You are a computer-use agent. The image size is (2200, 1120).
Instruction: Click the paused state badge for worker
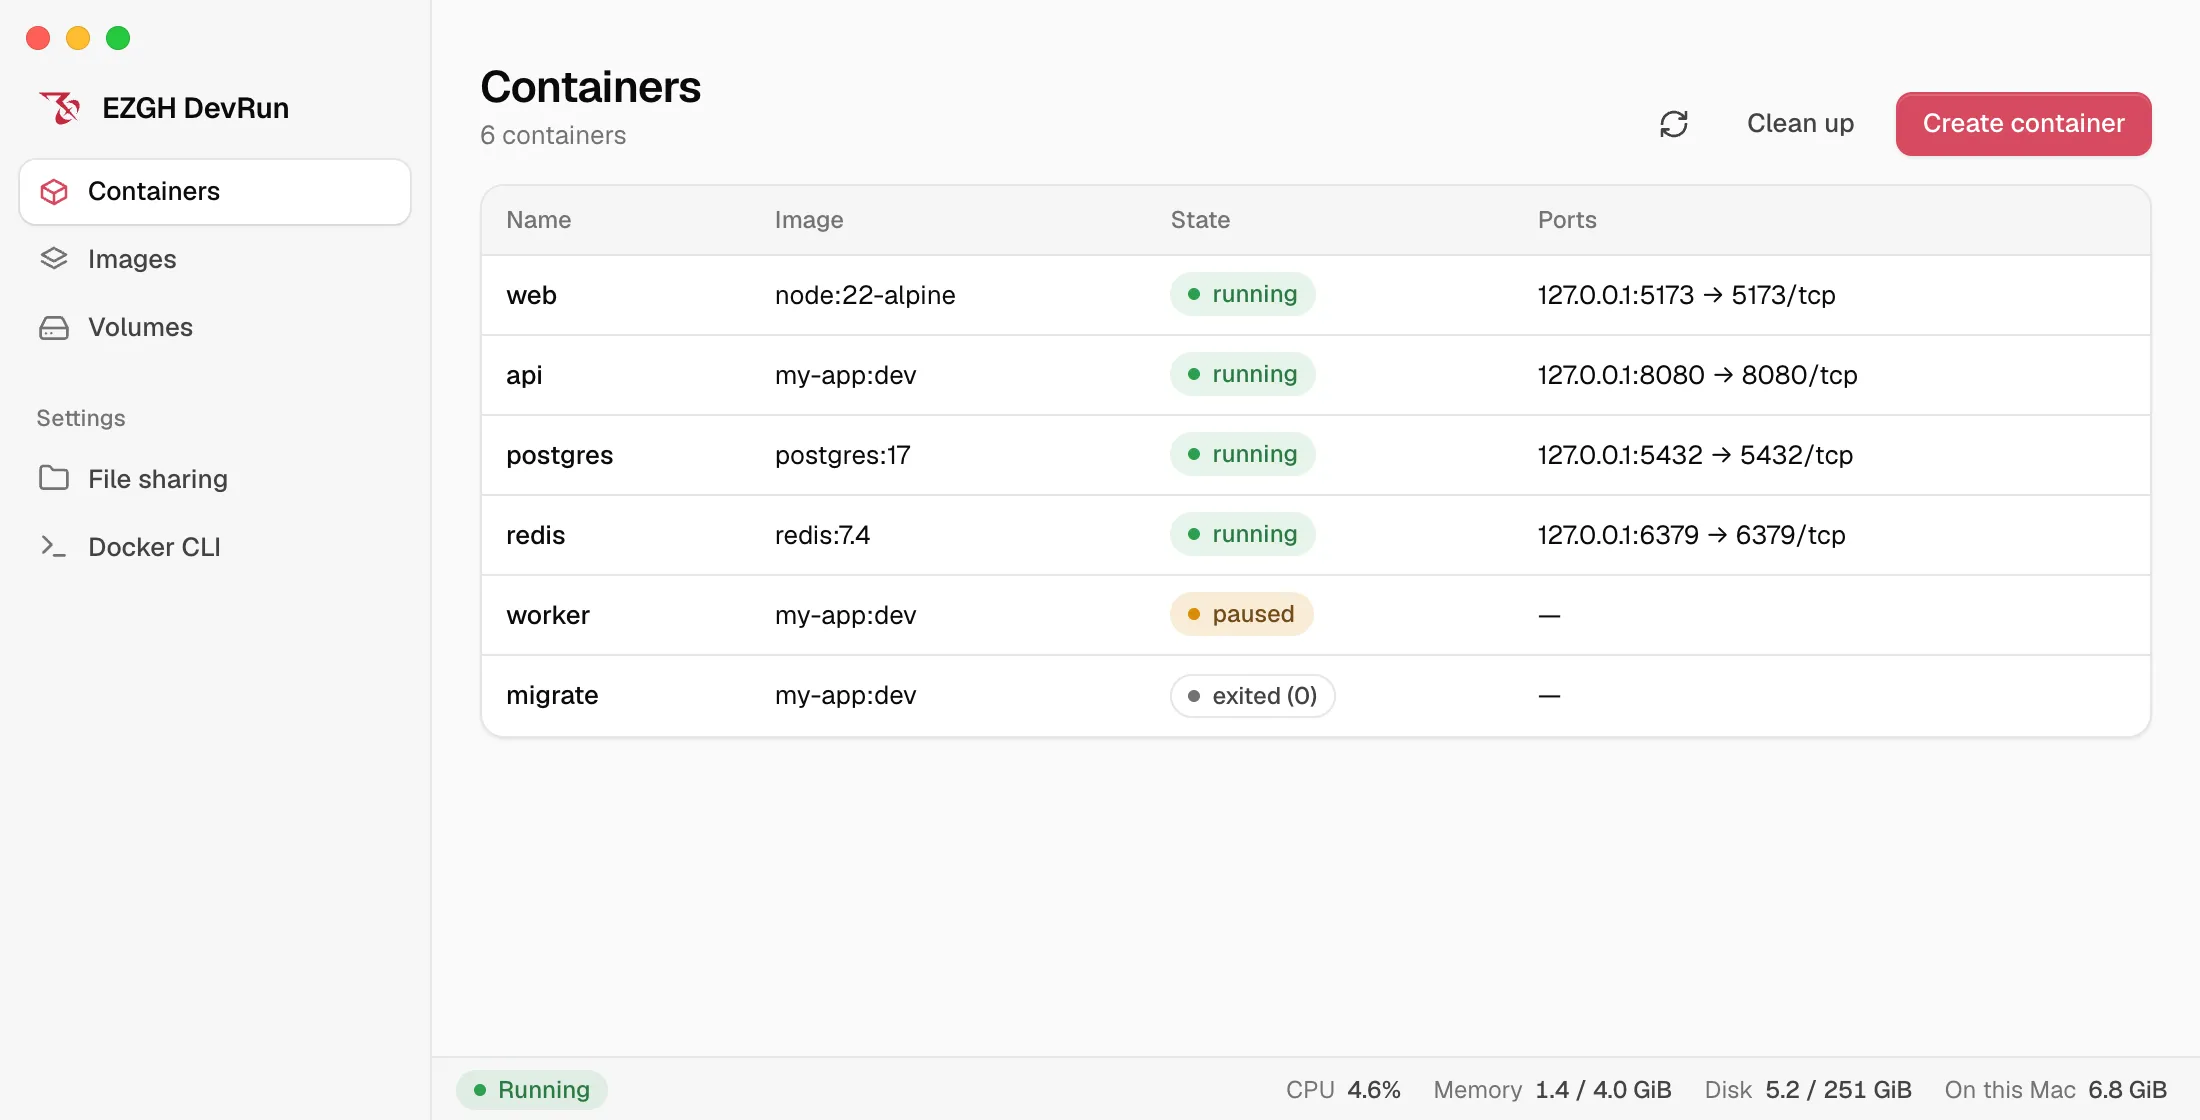1241,614
